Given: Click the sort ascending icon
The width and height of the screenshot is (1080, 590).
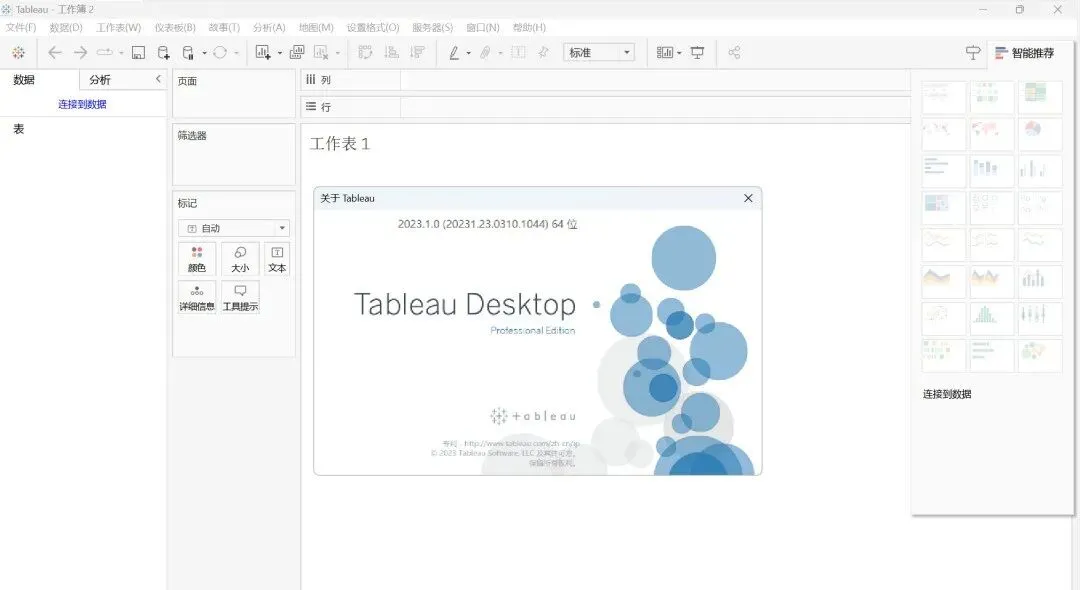Looking at the screenshot, I should click(391, 53).
